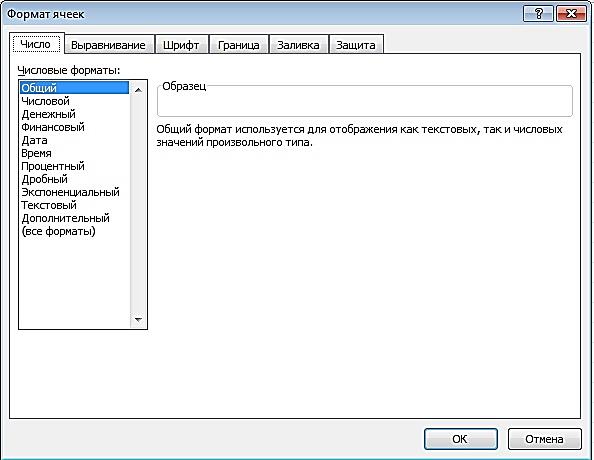The height and width of the screenshot is (460, 594).
Task: Select the Время format
Action: coord(74,153)
